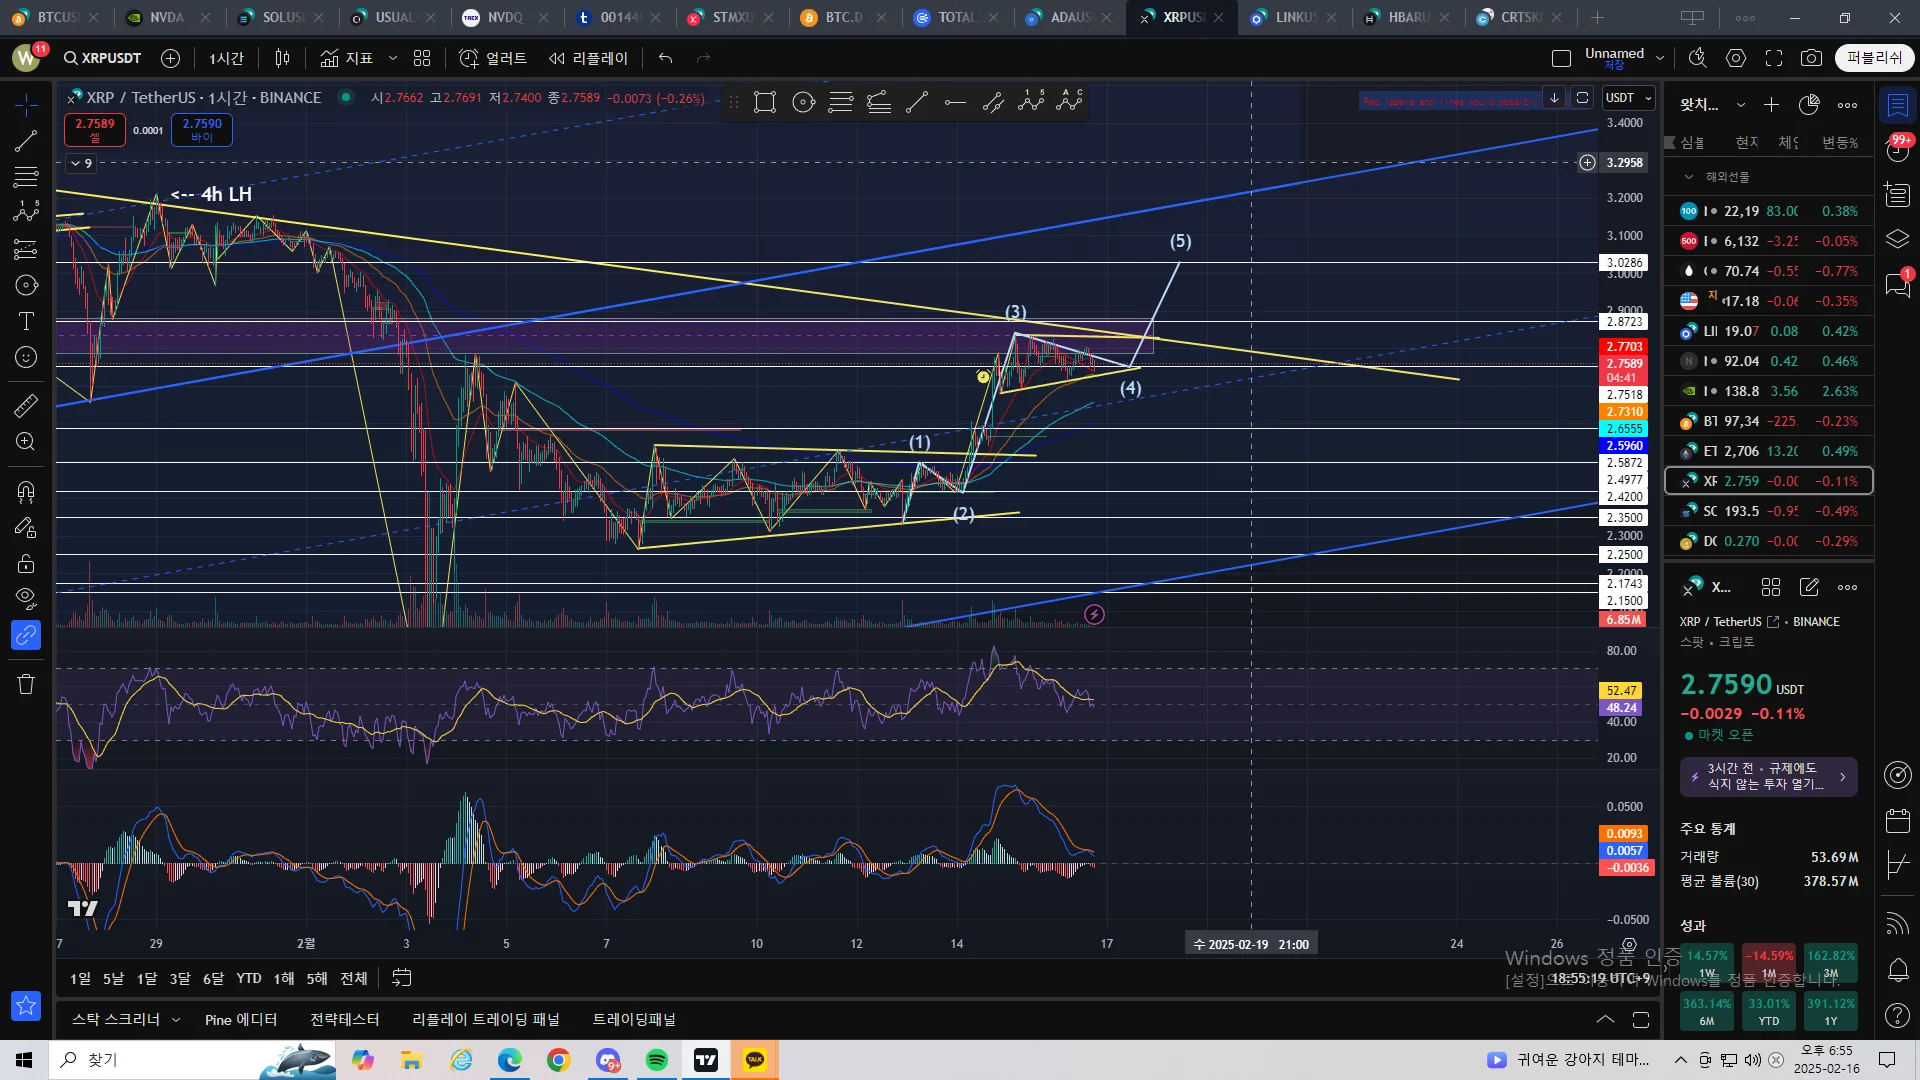Click the 알러트 alert button
This screenshot has height=1080, width=1920.
click(x=493, y=58)
